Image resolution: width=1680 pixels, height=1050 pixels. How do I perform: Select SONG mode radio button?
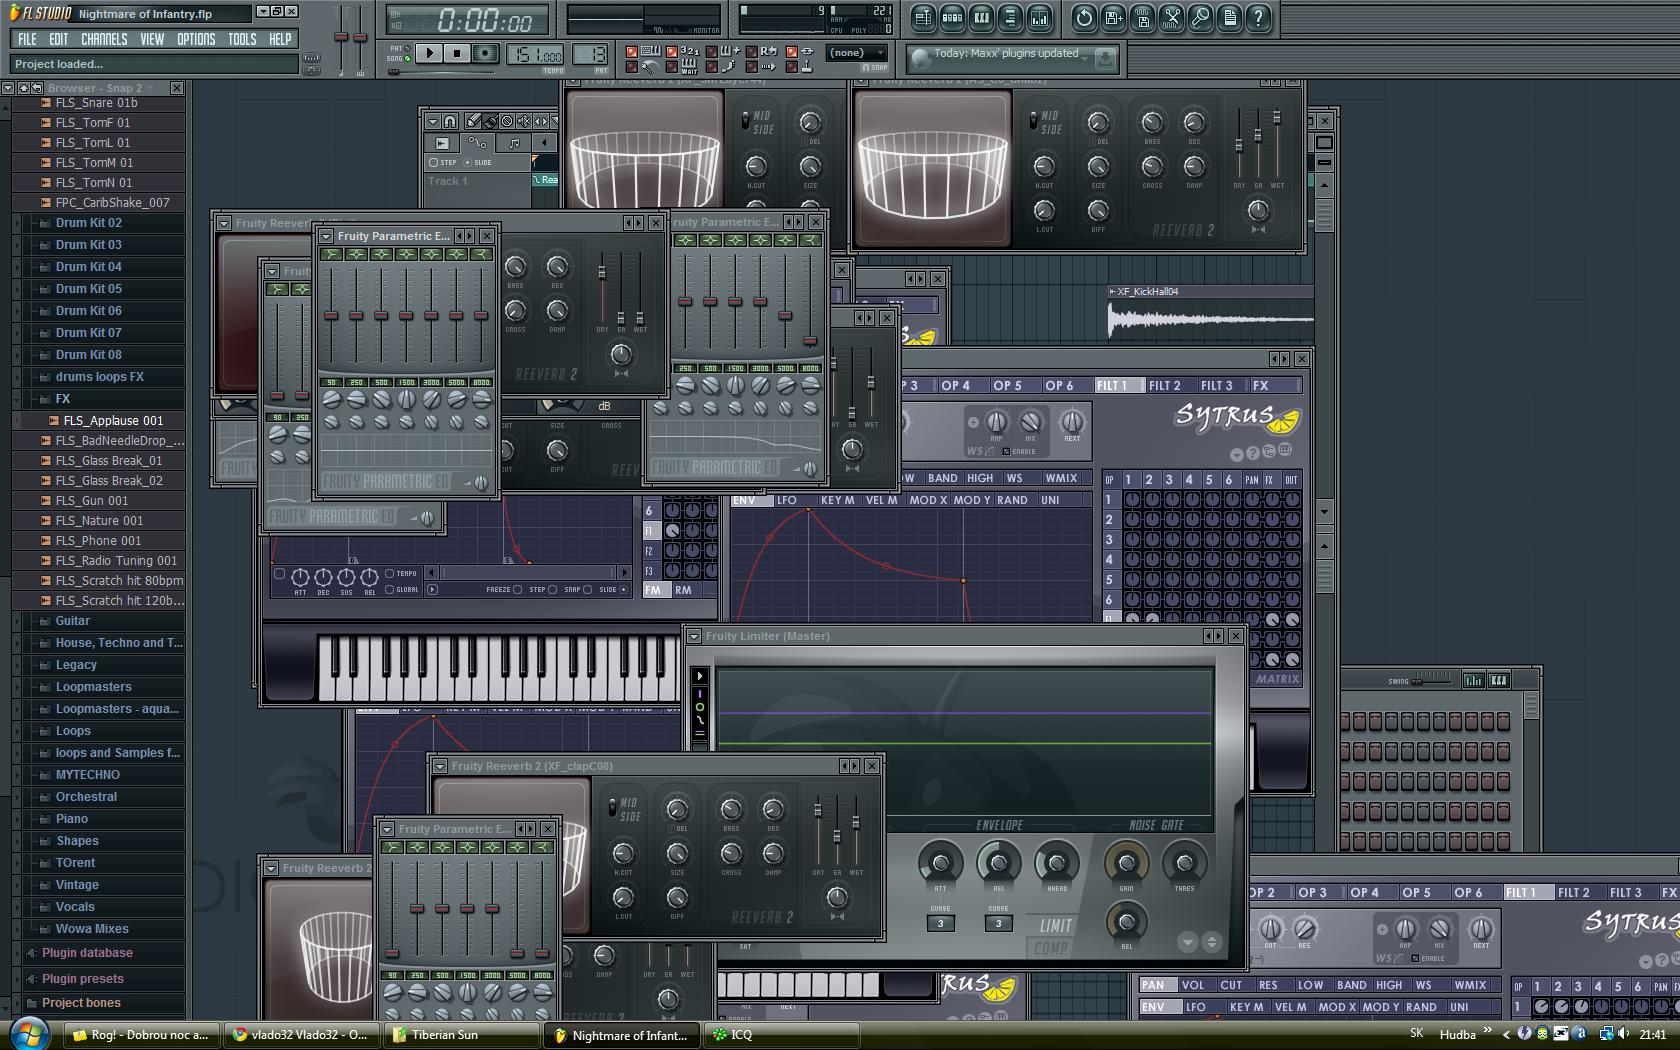[409, 59]
